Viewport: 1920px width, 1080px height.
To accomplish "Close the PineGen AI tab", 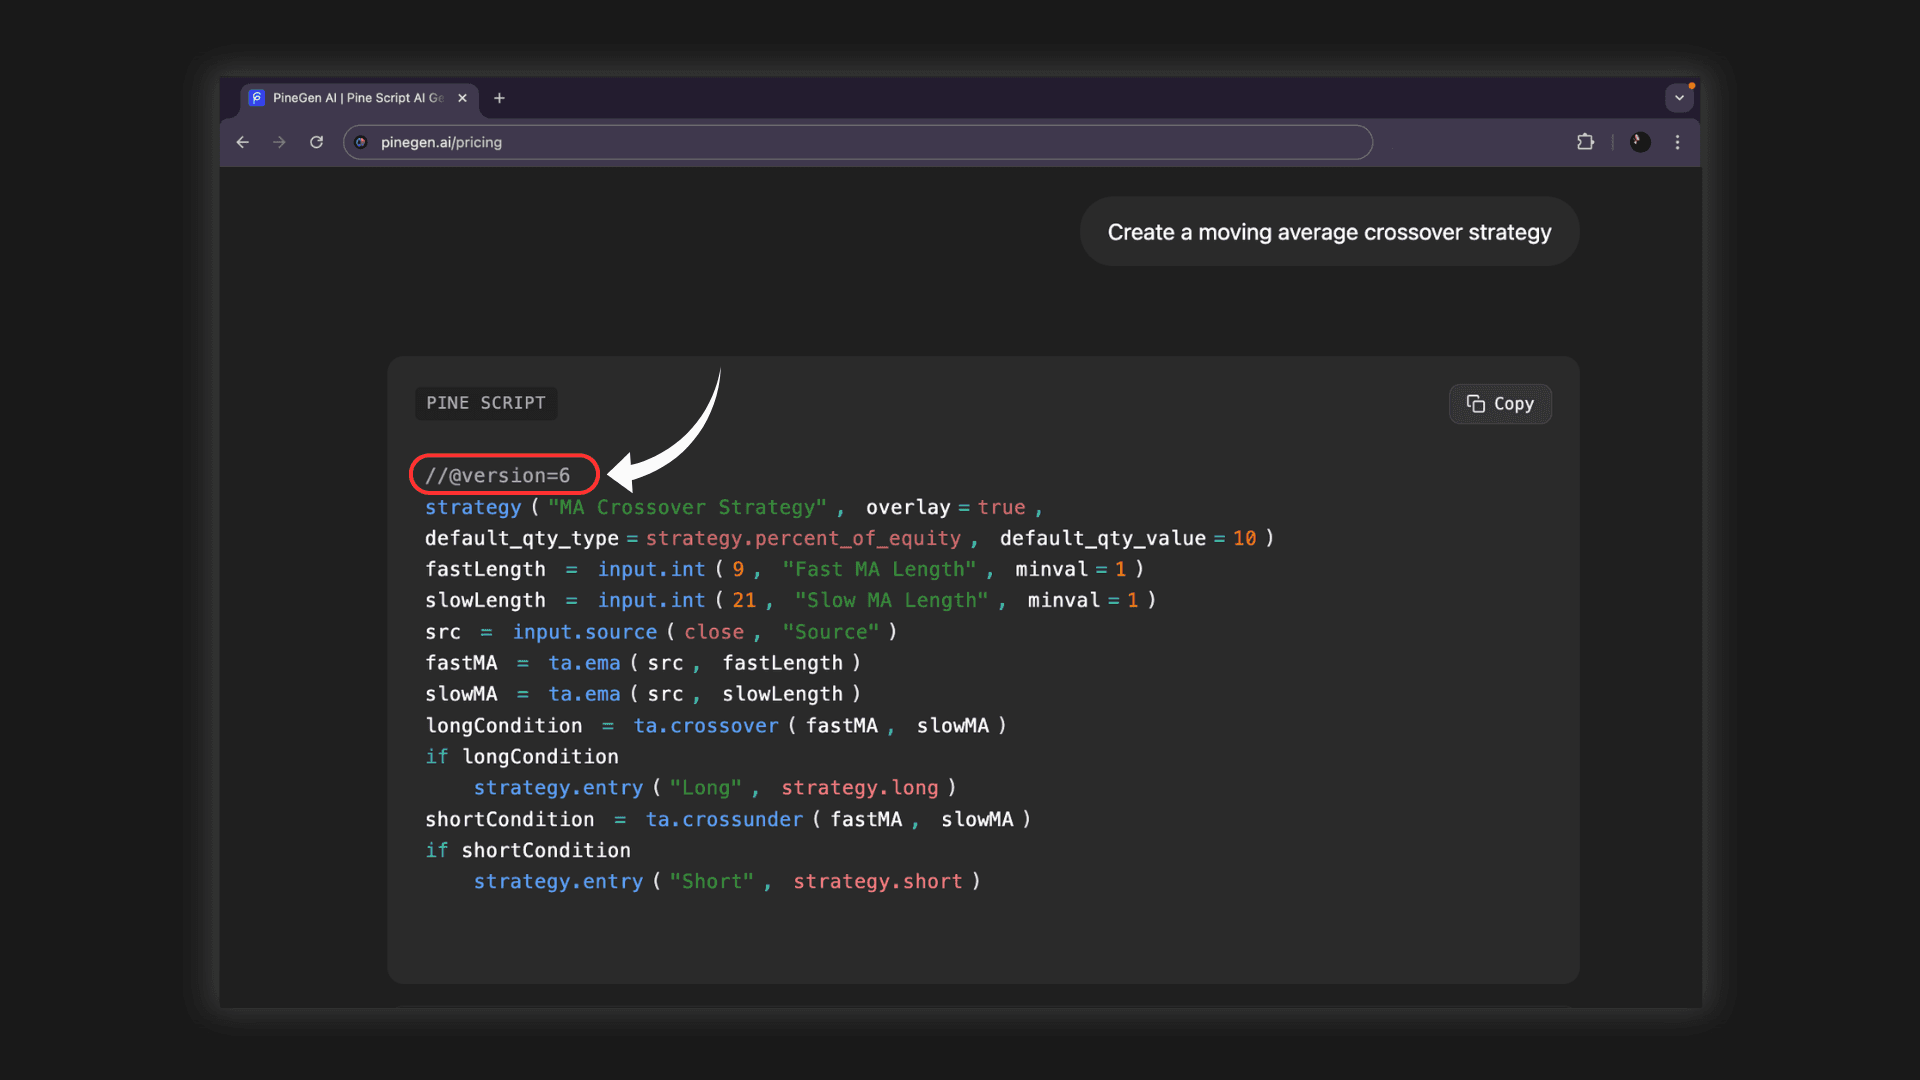I will click(462, 98).
